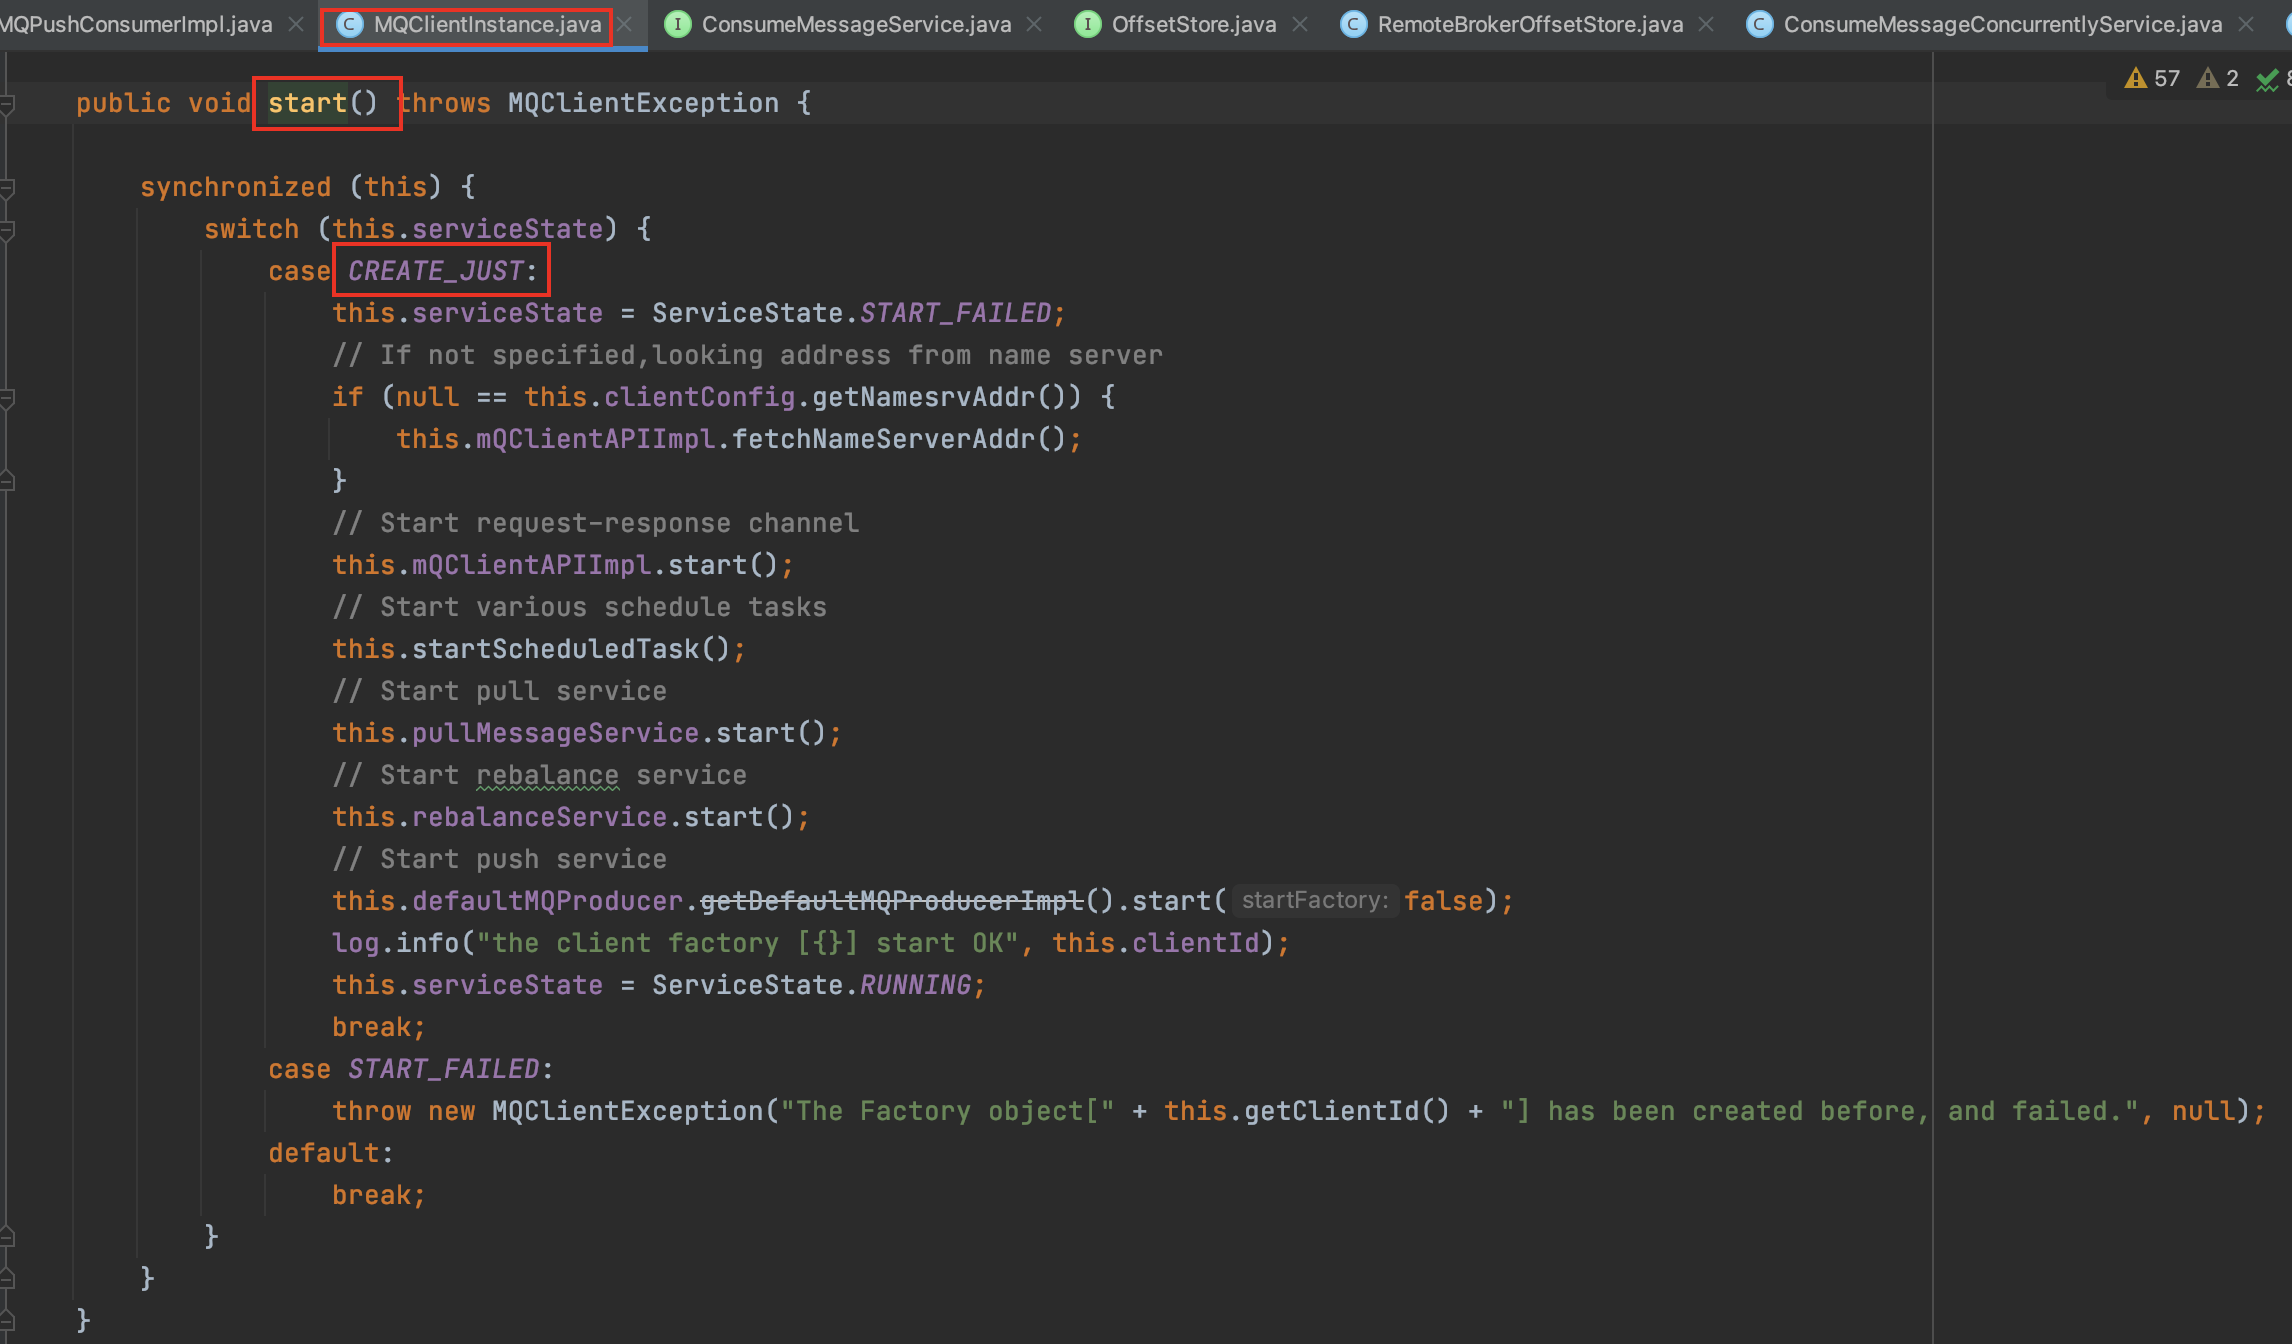The height and width of the screenshot is (1344, 2292).
Task: Click the start() method name
Action: point(307,103)
